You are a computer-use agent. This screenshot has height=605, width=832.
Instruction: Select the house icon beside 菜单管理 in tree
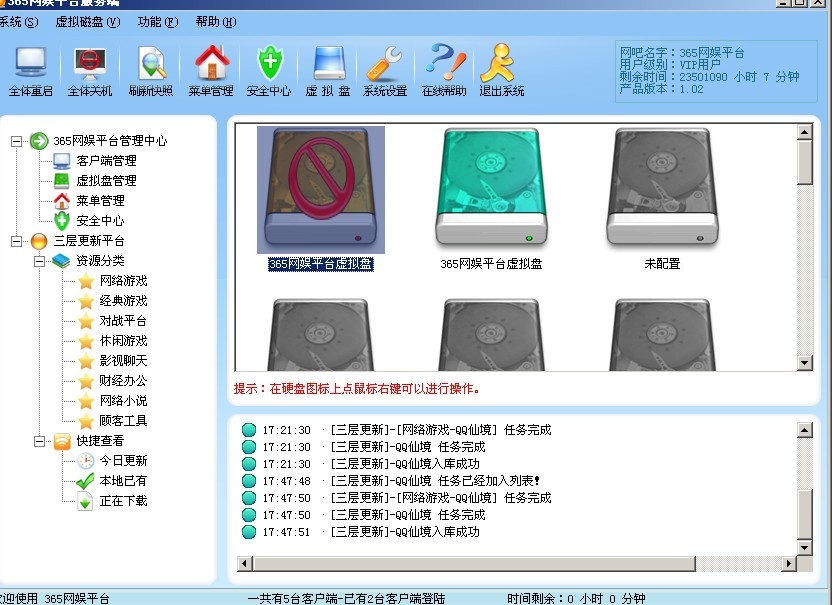pyautogui.click(x=62, y=201)
